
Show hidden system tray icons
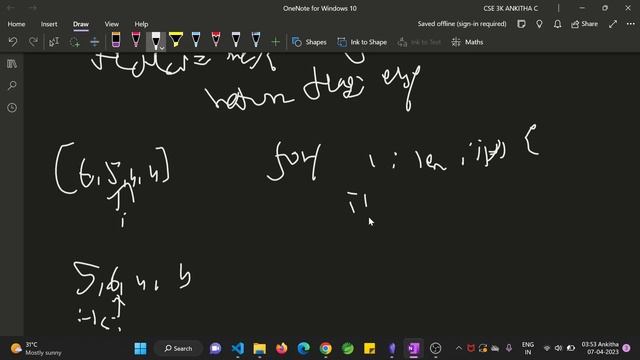[458, 348]
